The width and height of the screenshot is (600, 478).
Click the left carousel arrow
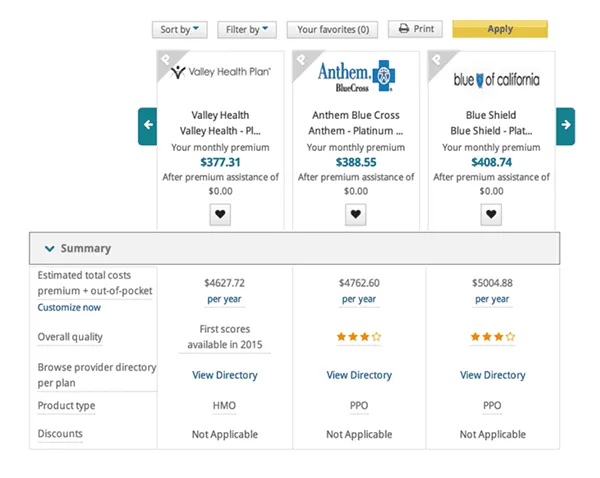coord(148,125)
